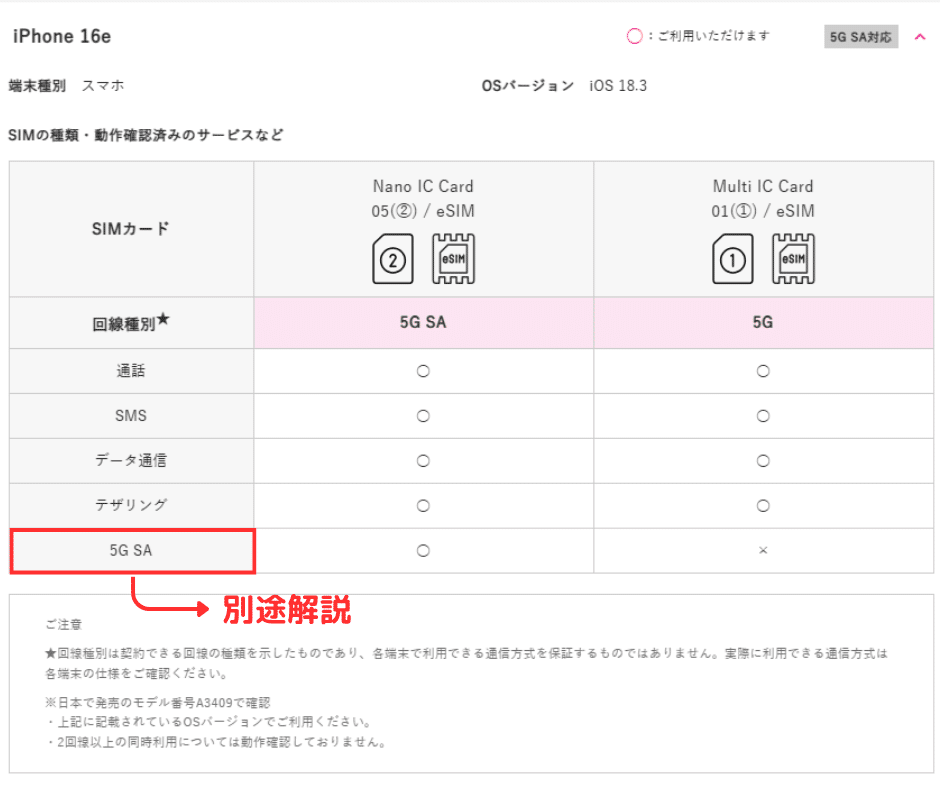940x788 pixels.
Task: Click the eSIM icon under Nano IC Card
Action: (x=453, y=259)
